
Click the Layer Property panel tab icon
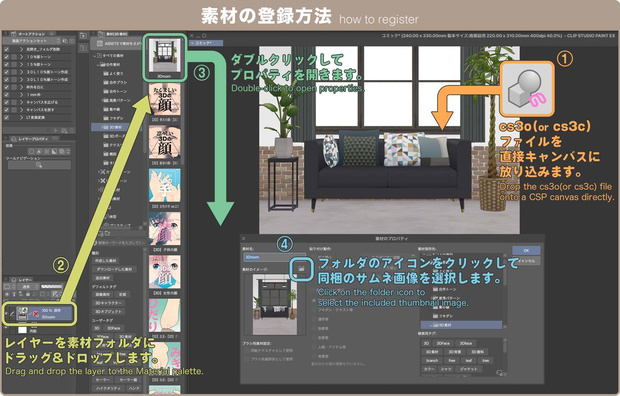pyautogui.click(x=13, y=139)
